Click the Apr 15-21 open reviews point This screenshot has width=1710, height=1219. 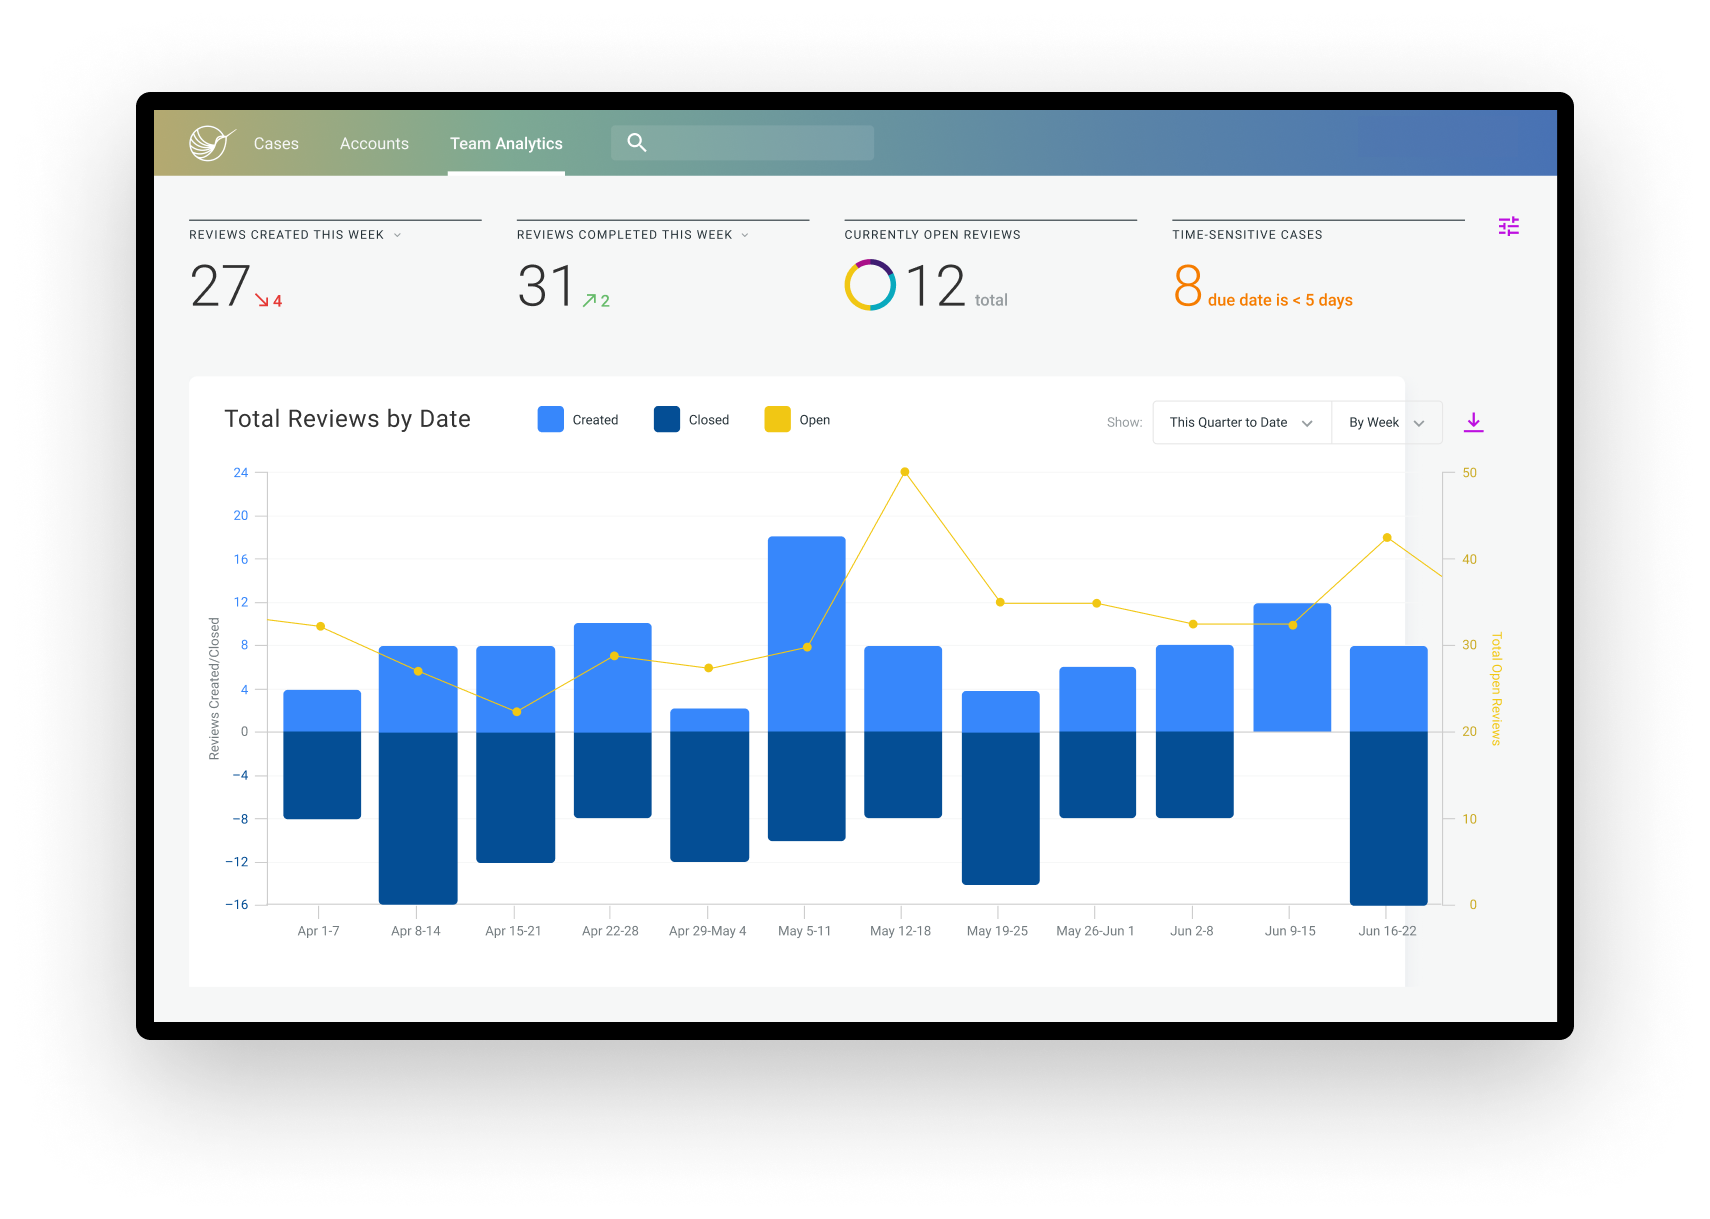[517, 712]
